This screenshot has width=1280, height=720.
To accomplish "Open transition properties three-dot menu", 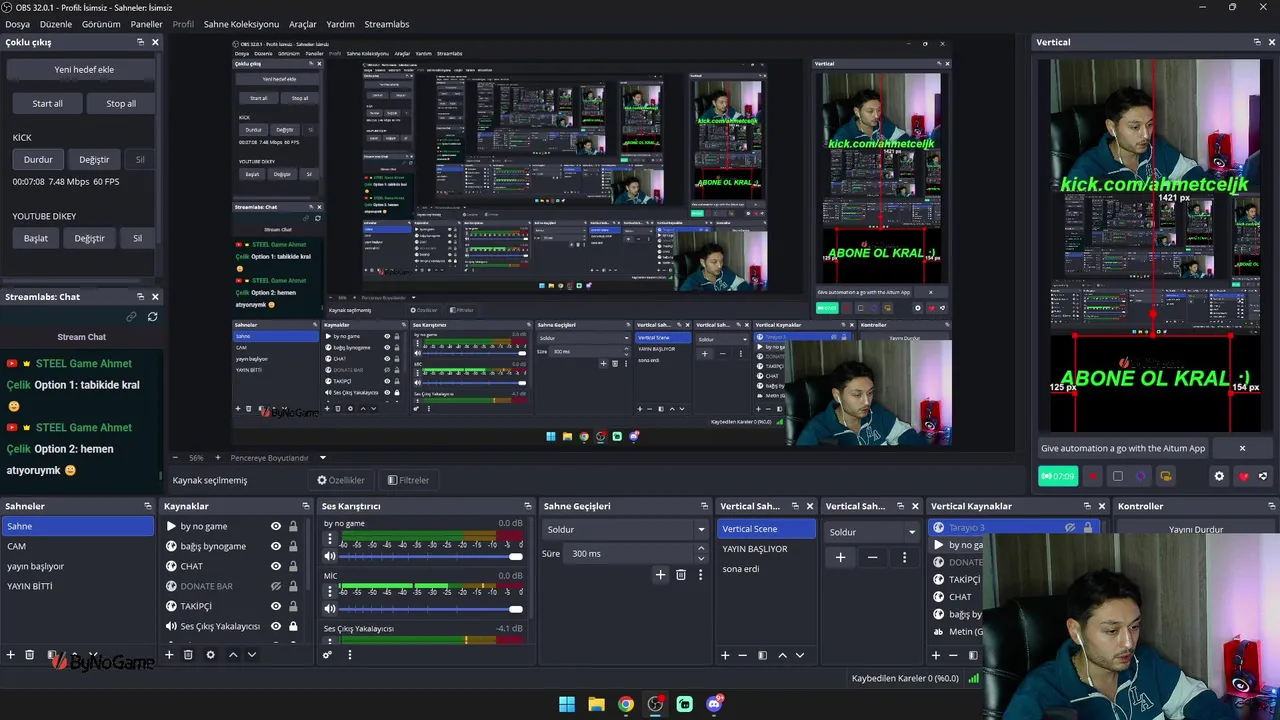I will (x=700, y=574).
